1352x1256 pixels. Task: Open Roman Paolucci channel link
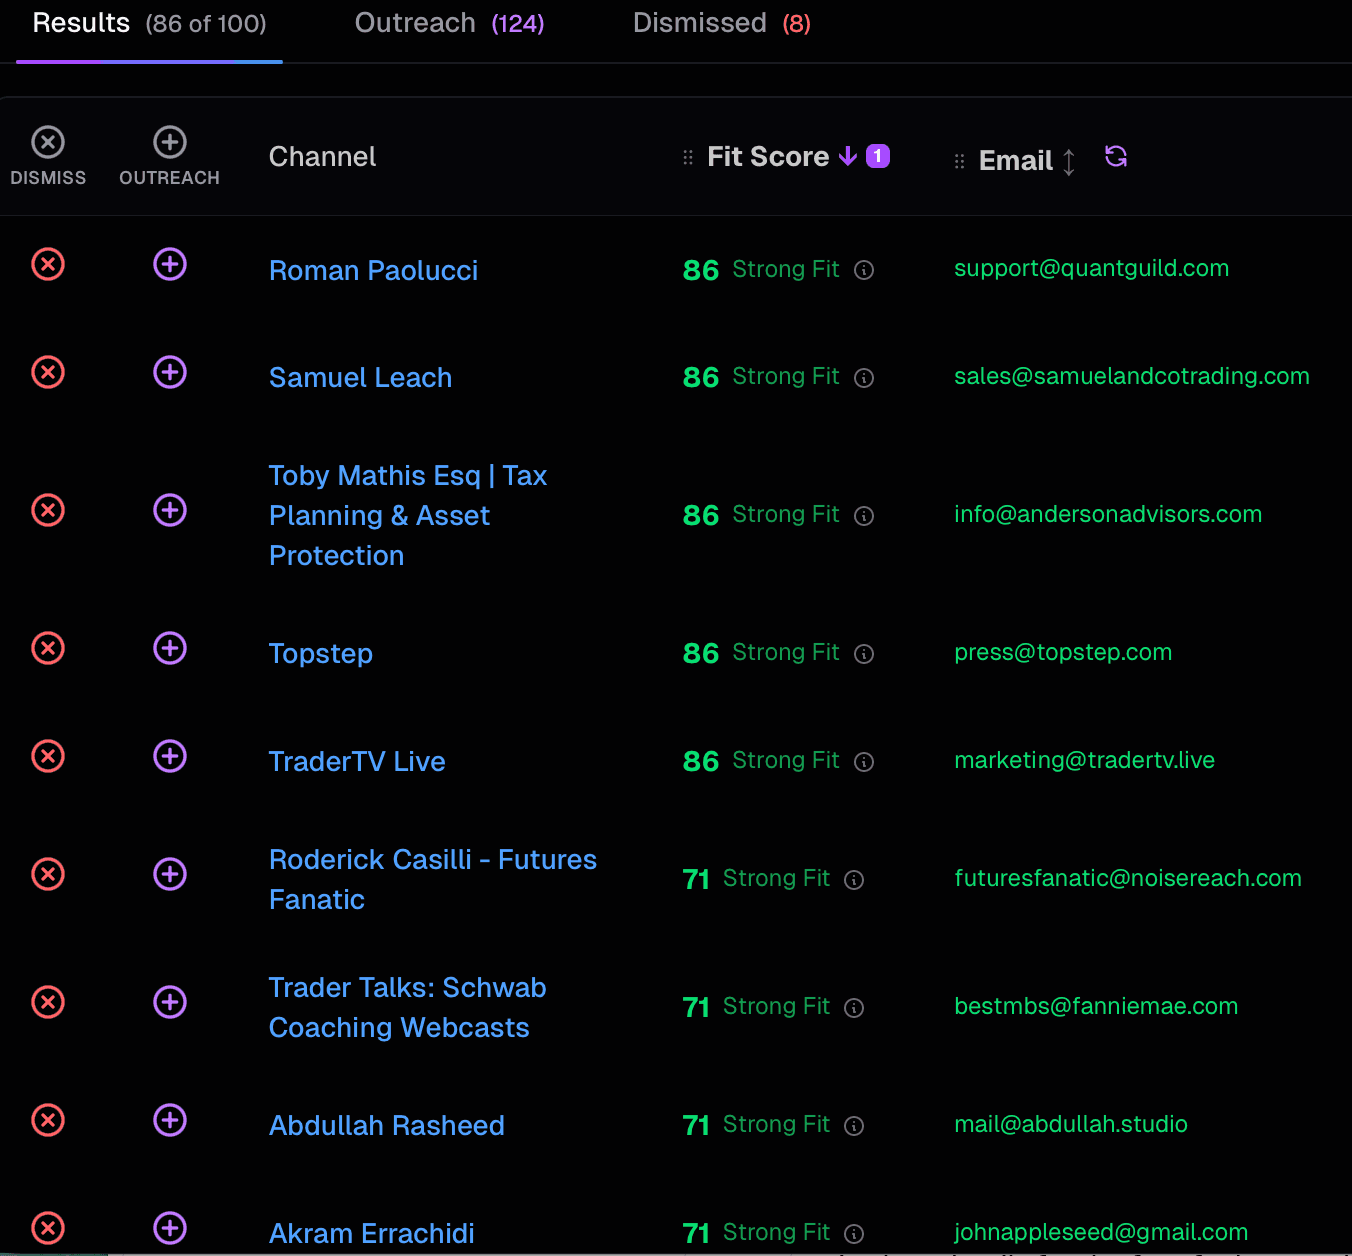click(x=373, y=271)
